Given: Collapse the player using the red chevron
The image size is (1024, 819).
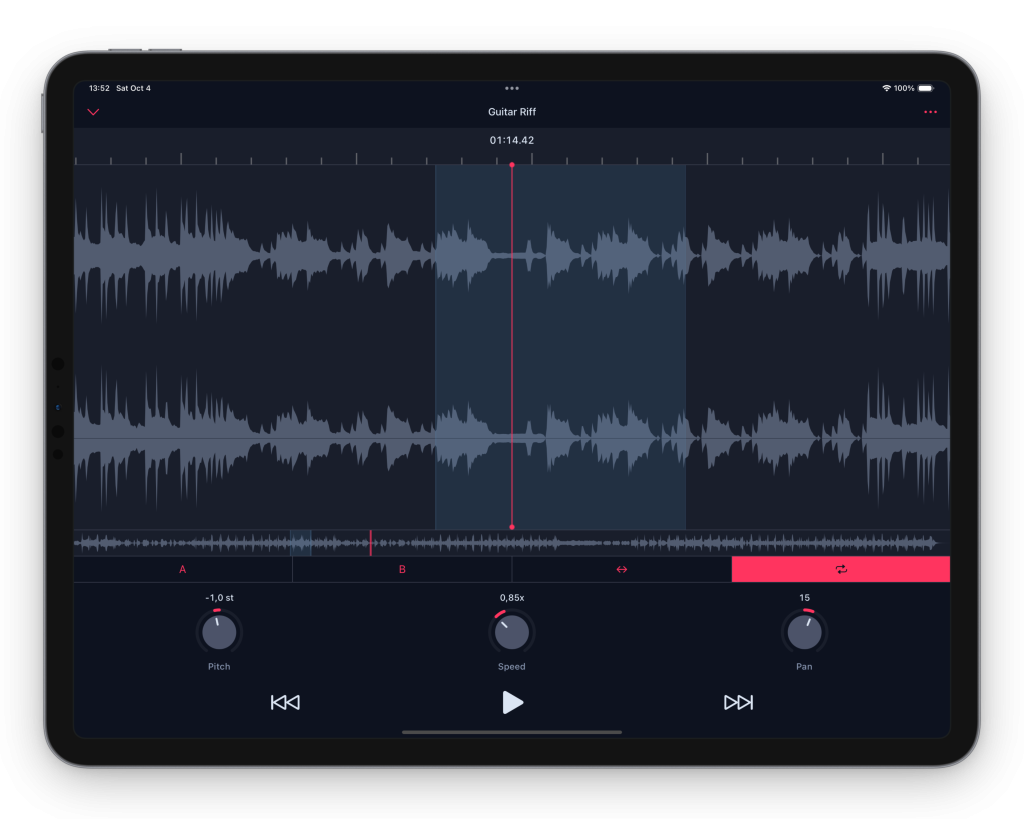Looking at the screenshot, I should [94, 112].
